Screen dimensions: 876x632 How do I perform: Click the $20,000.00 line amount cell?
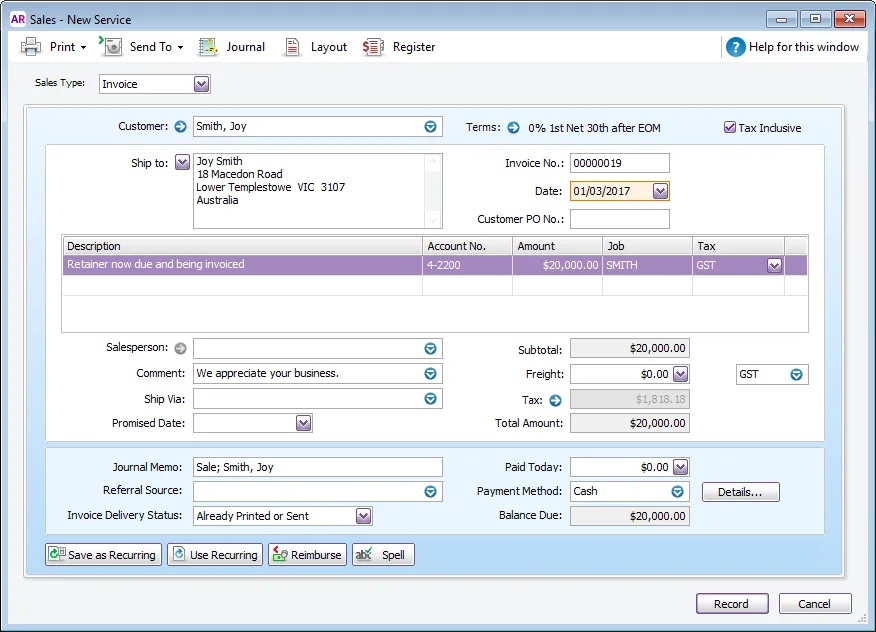[x=557, y=265]
